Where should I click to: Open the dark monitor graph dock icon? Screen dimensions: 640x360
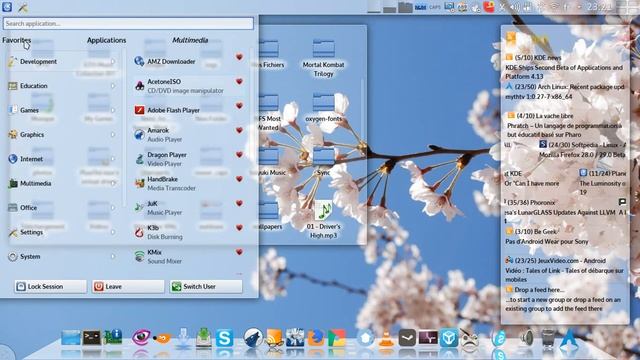[428, 338]
